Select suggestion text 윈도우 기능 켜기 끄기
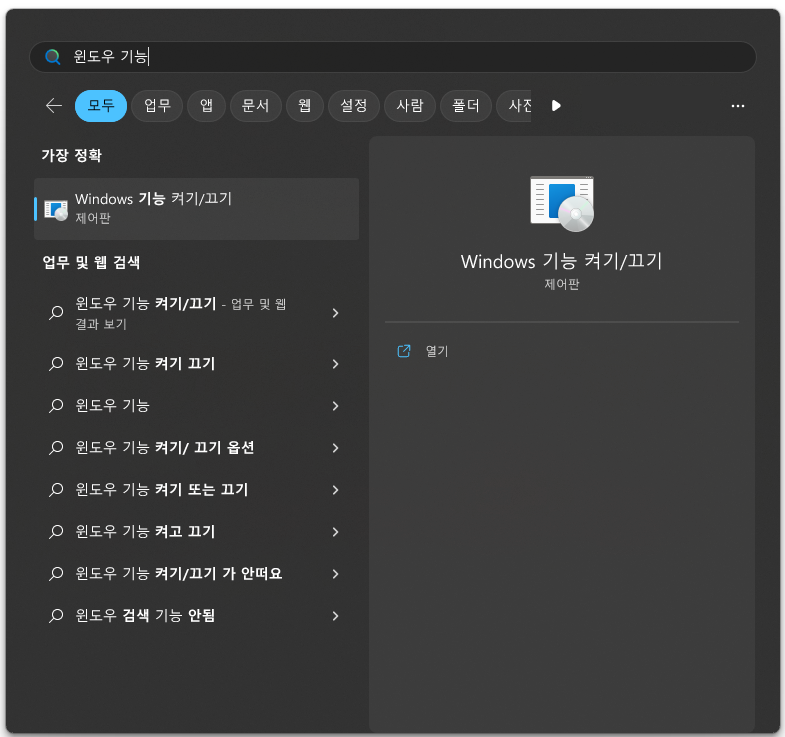Viewport: 785px width, 737px height. coord(145,363)
